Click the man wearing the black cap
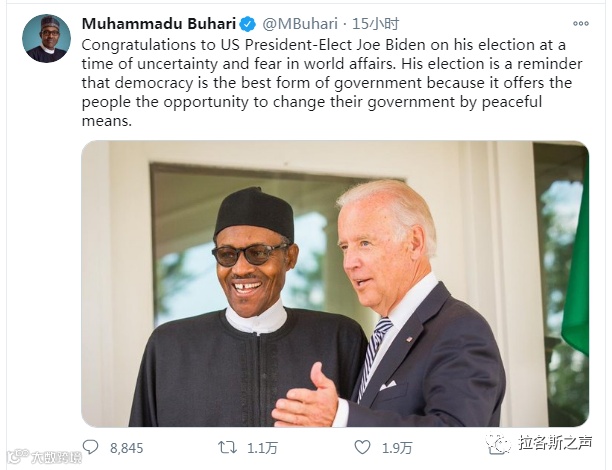612x470 pixels. pos(250,300)
